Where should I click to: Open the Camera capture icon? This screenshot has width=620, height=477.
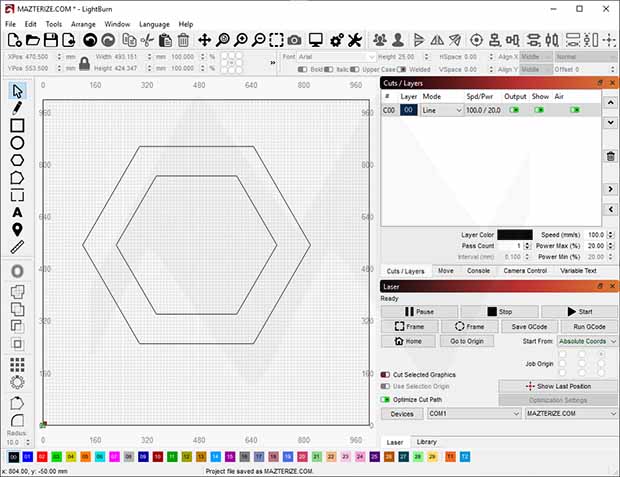[x=294, y=40]
